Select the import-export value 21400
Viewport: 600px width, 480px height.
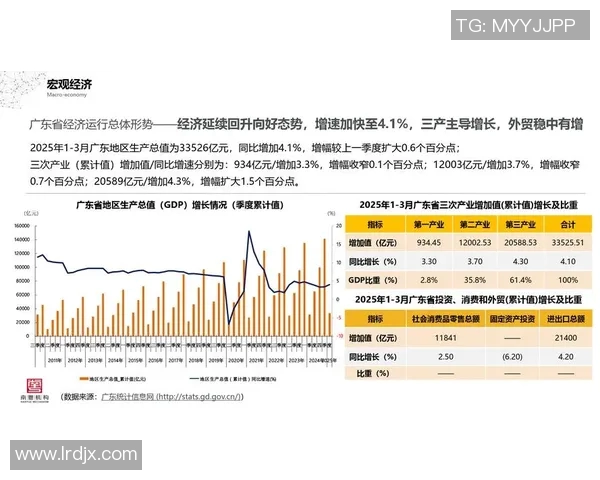coord(566,338)
